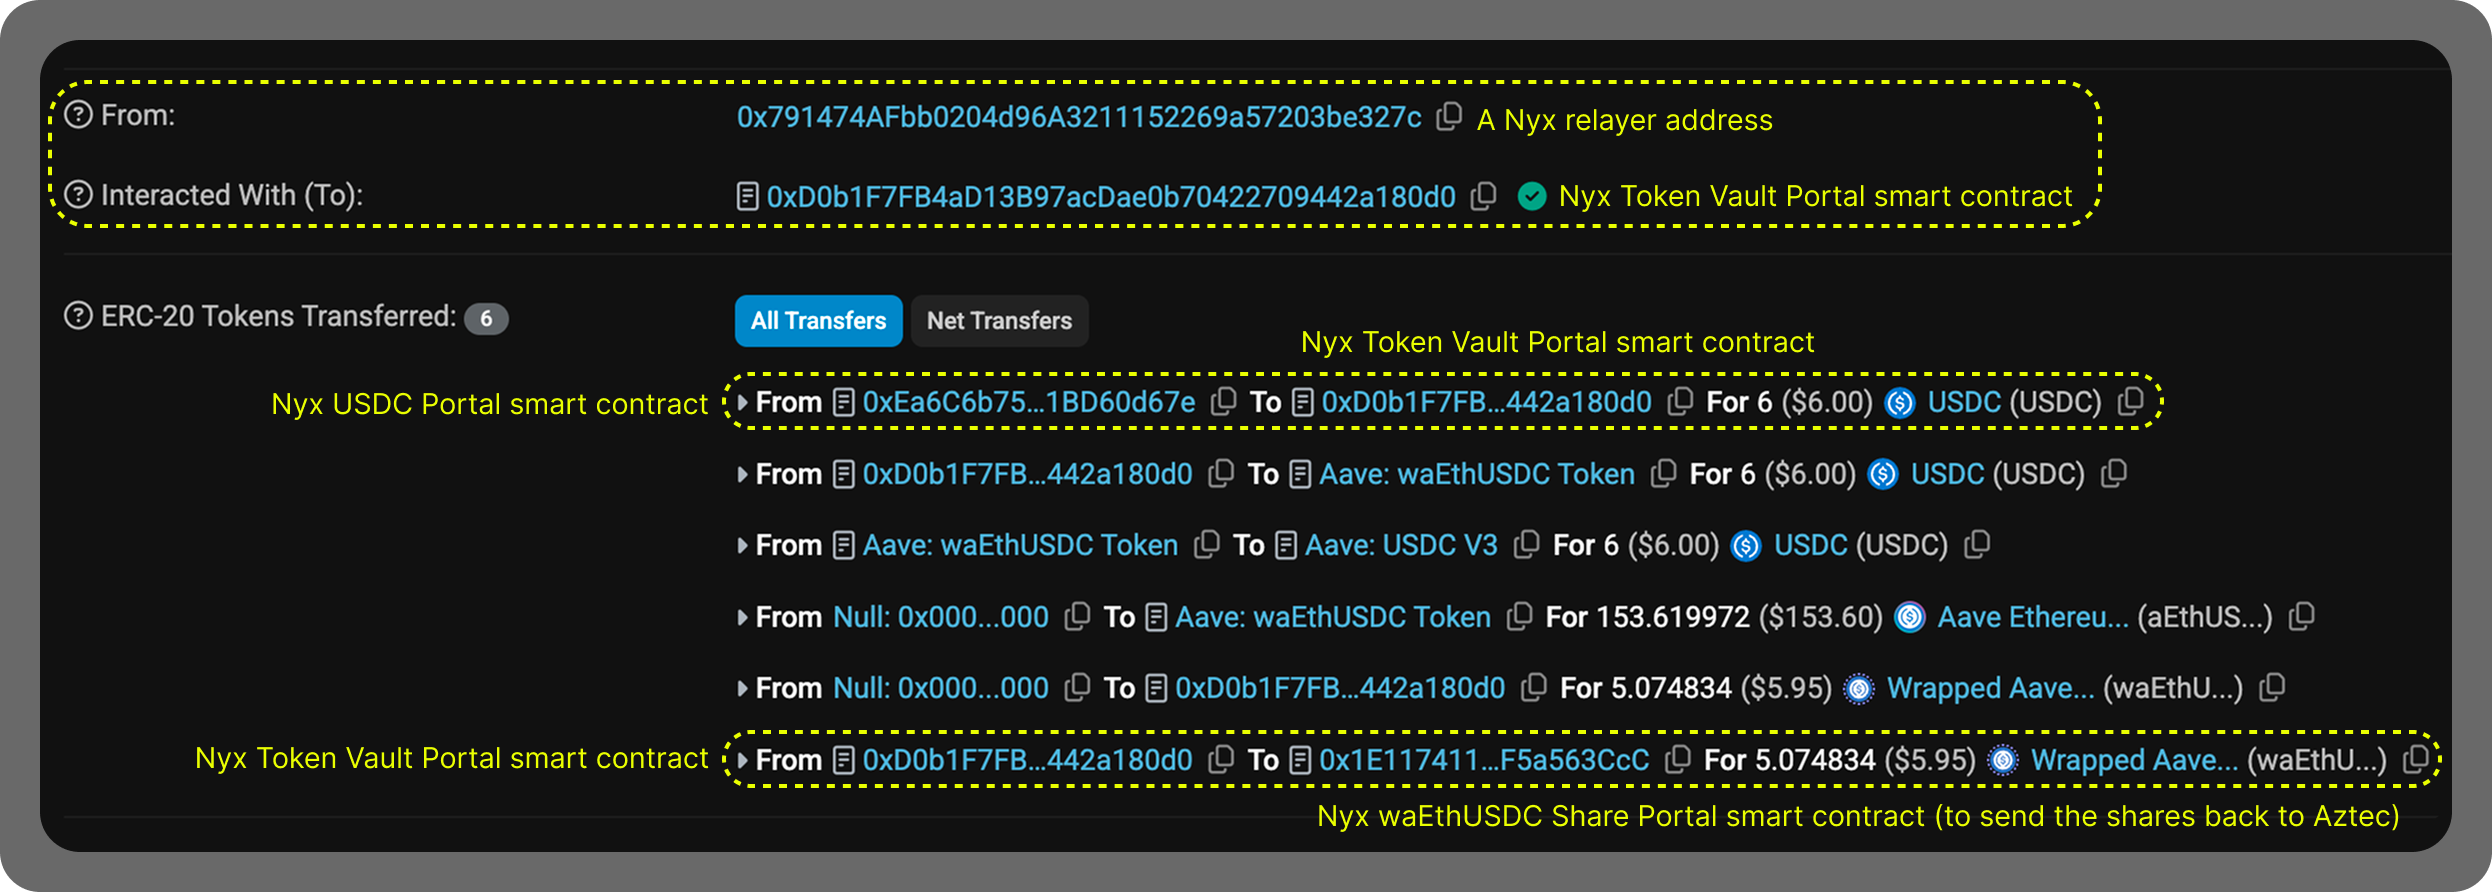The image size is (2492, 892).
Task: Click contract icon before Aave: USDC V3
Action: (x=1286, y=545)
